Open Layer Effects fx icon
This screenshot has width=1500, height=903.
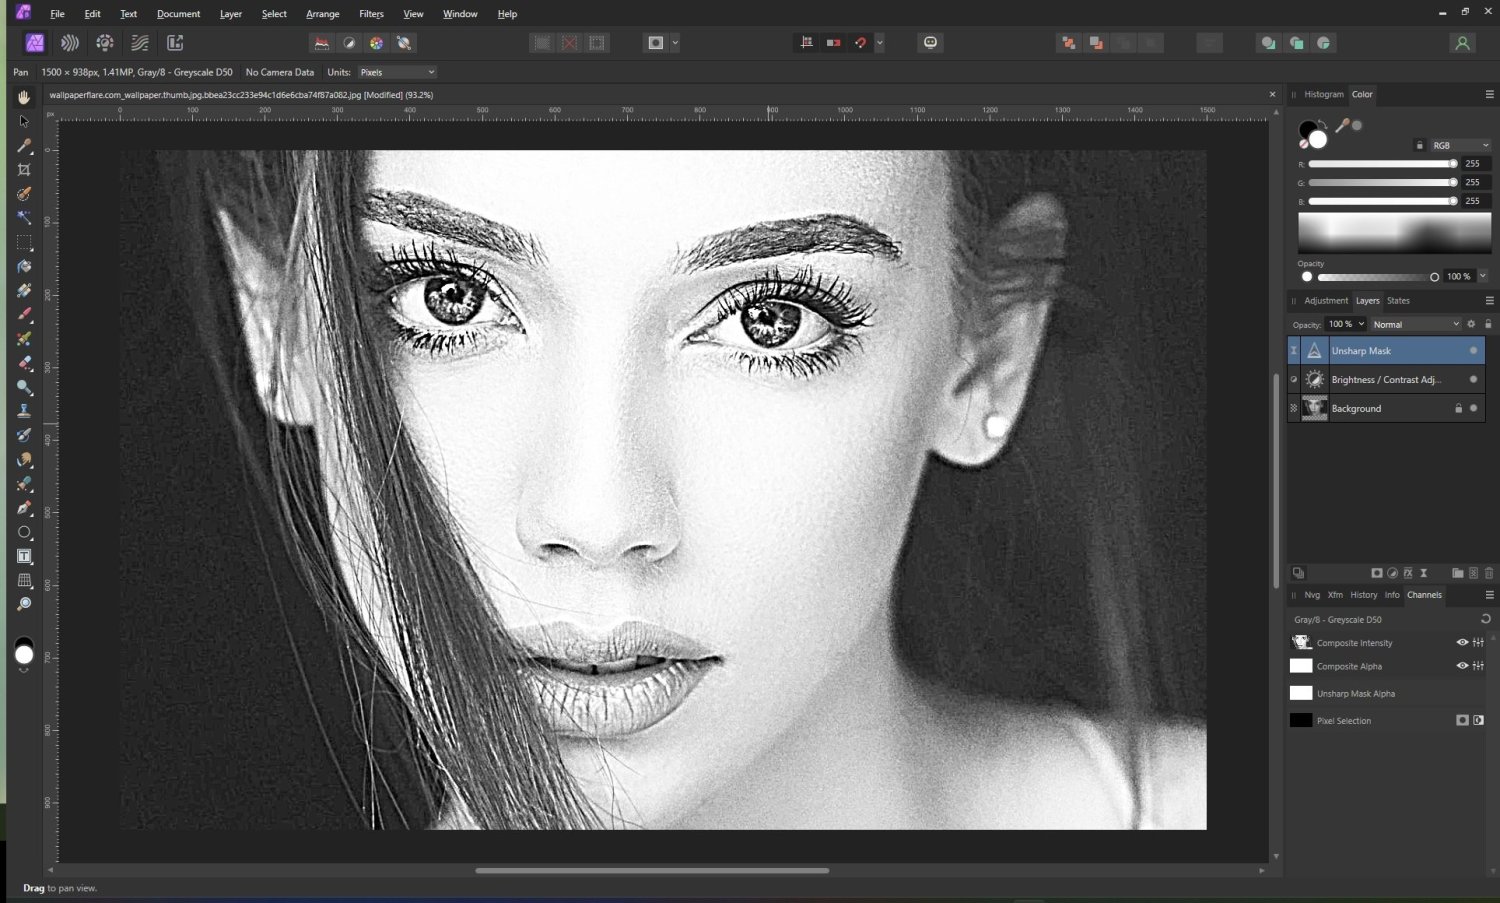click(x=1408, y=573)
